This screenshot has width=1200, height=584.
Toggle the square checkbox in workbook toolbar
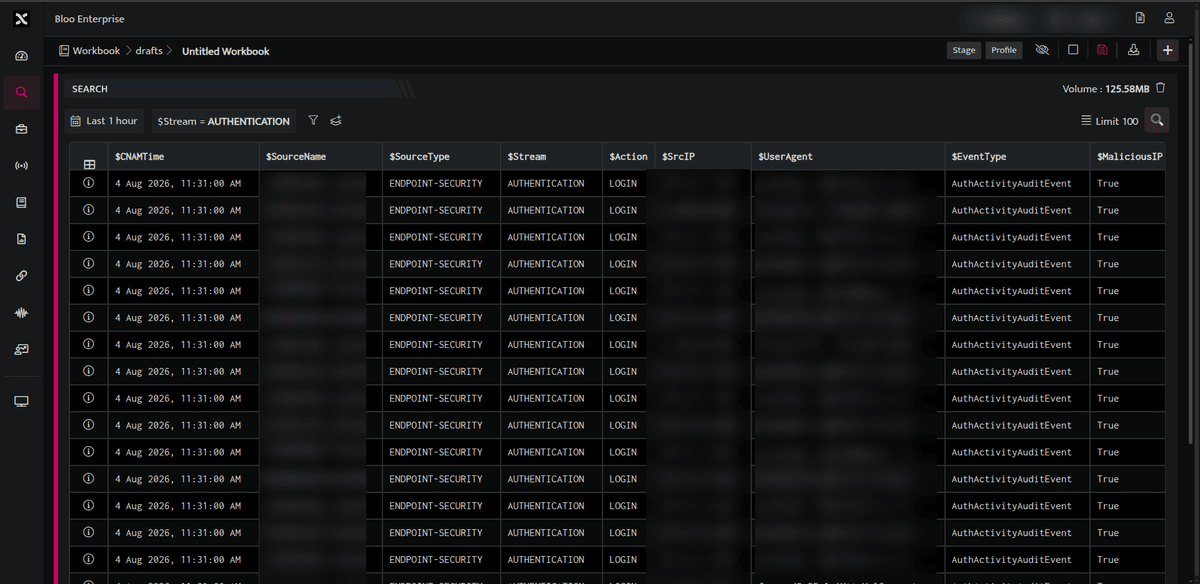1073,50
